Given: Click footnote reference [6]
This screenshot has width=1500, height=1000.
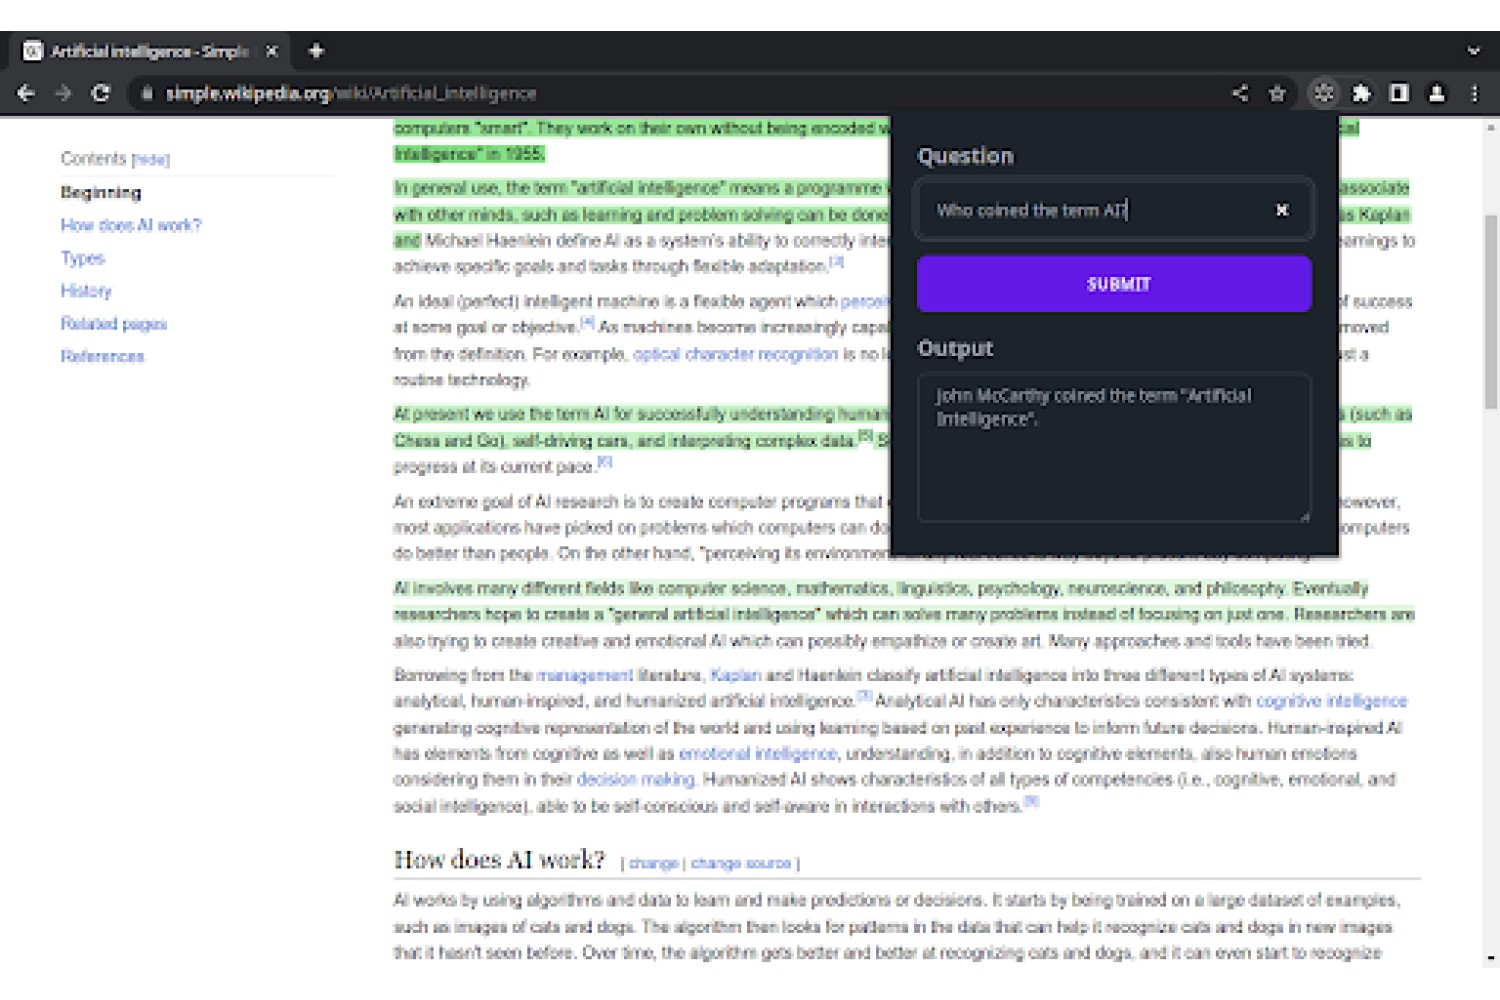Looking at the screenshot, I should tap(604, 462).
